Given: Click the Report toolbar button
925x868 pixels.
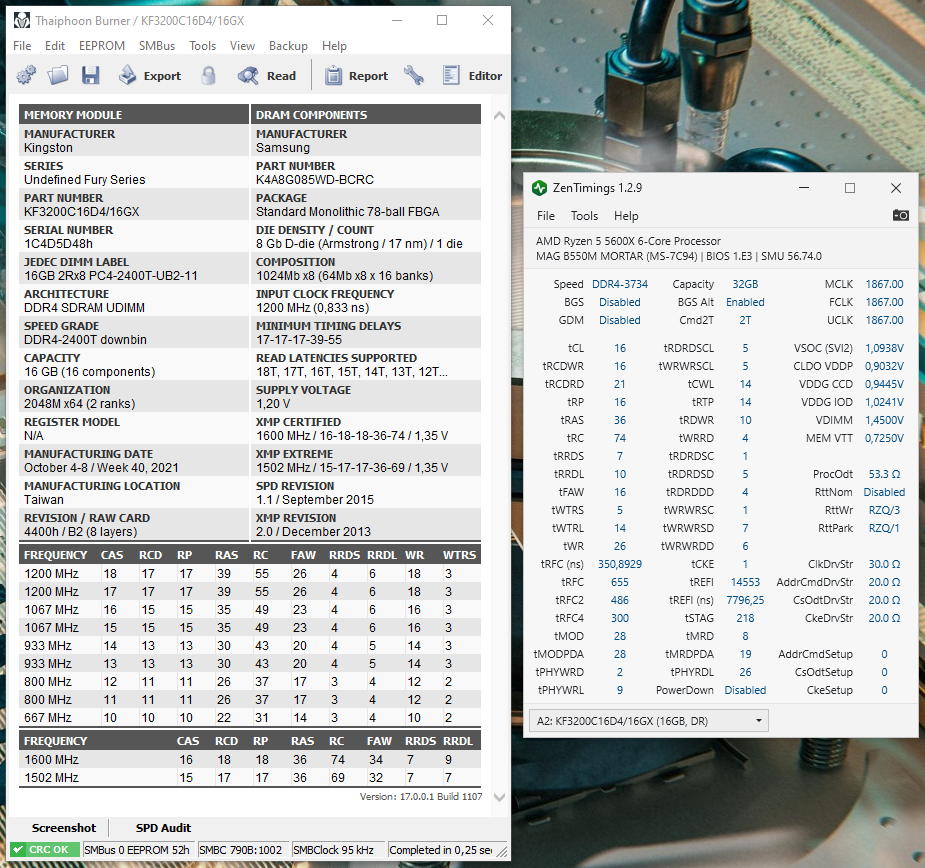Looking at the screenshot, I should pyautogui.click(x=356, y=76).
